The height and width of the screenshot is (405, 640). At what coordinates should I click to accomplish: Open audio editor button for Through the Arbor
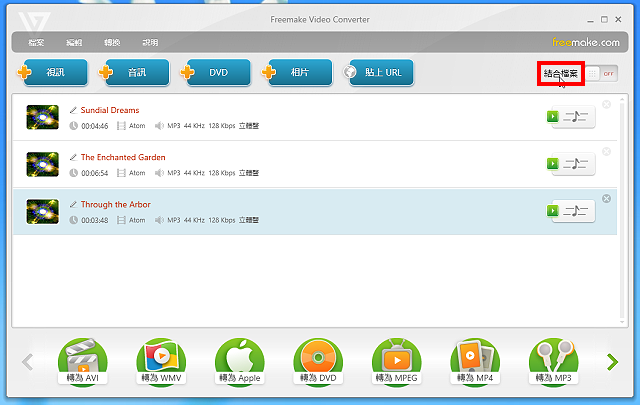click(576, 211)
